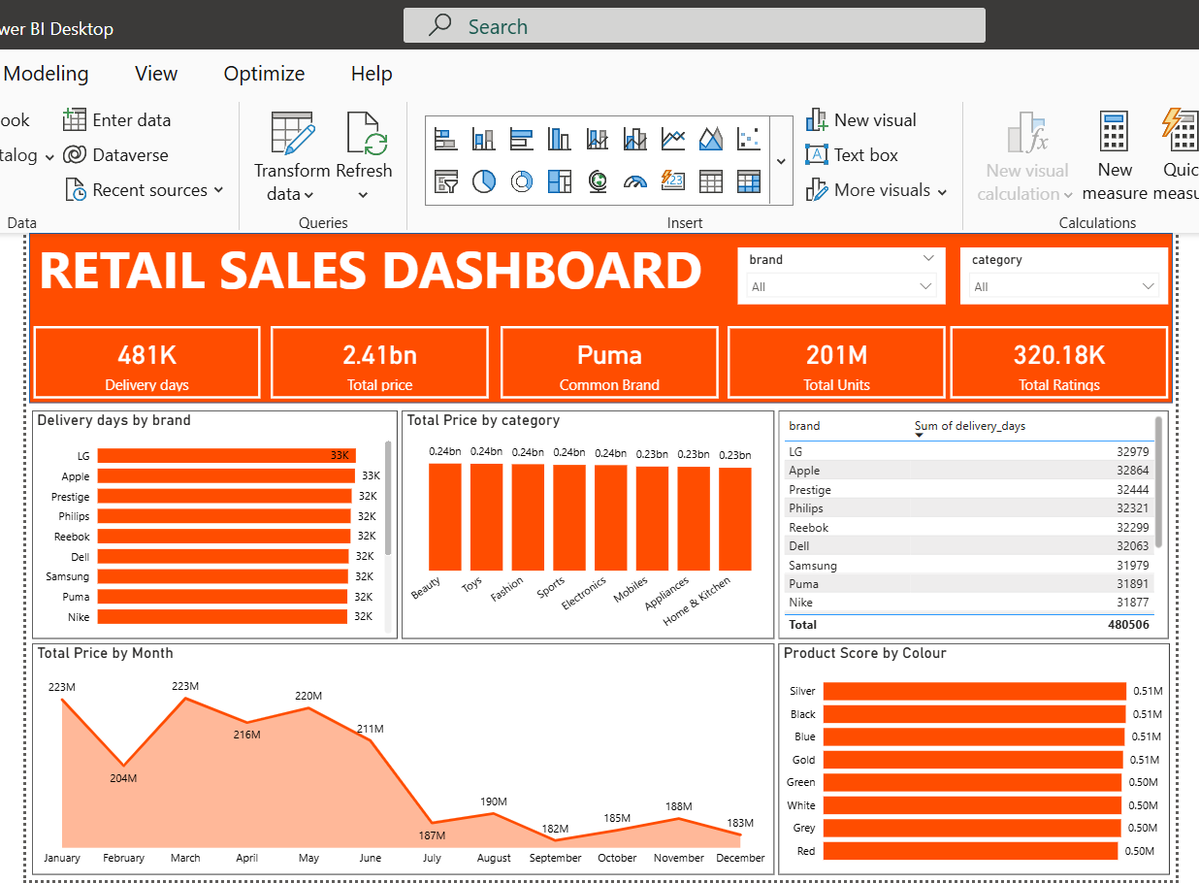The image size is (1199, 883).
Task: Collapse the brand slicer header chevron
Action: click(x=928, y=258)
